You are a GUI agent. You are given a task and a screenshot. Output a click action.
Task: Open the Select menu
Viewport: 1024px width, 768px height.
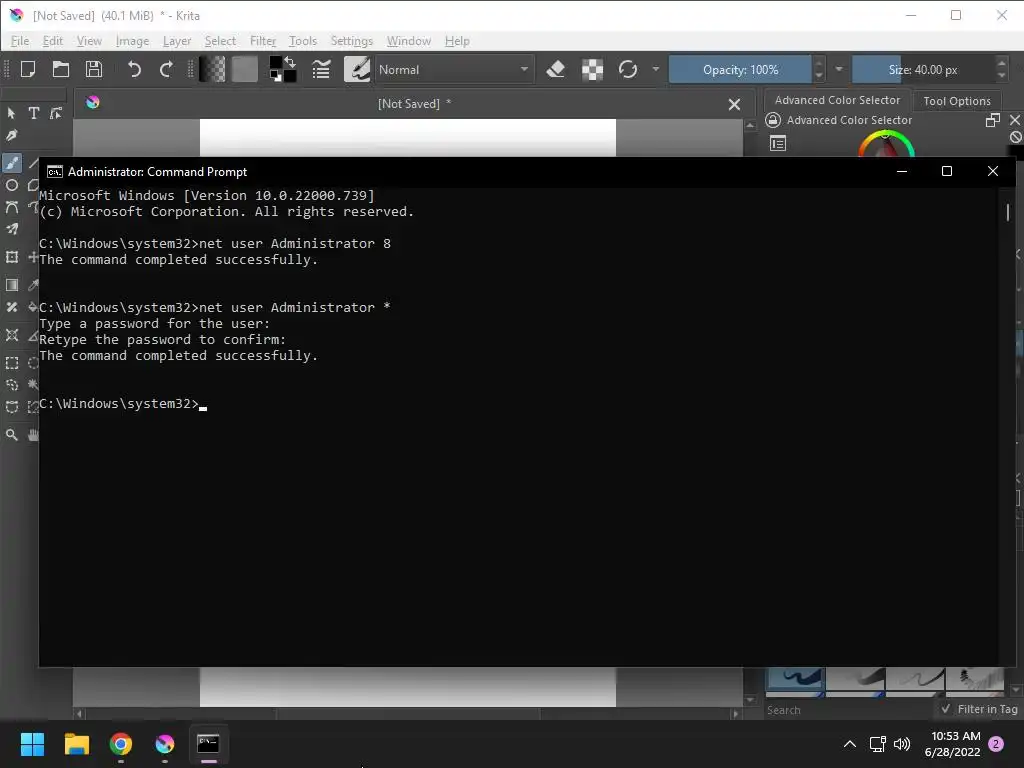tap(220, 41)
